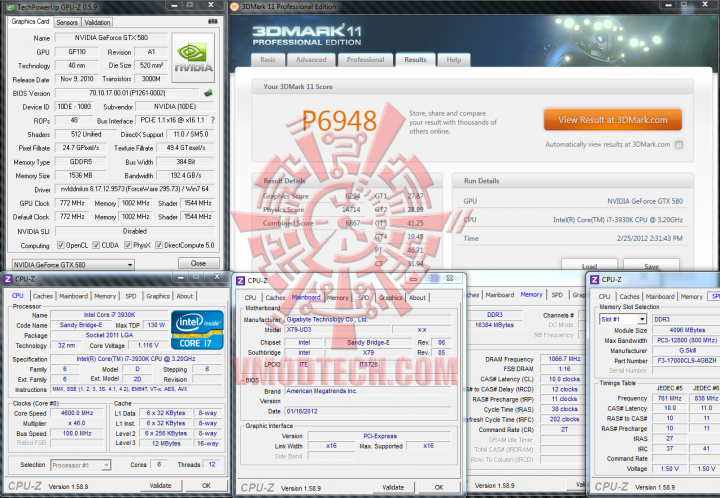
Task: Click the 3DMark Save button
Action: click(x=652, y=265)
